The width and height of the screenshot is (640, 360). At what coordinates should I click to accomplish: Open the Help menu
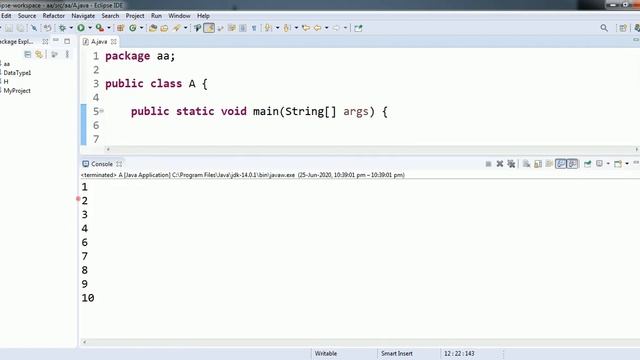tap(203, 16)
